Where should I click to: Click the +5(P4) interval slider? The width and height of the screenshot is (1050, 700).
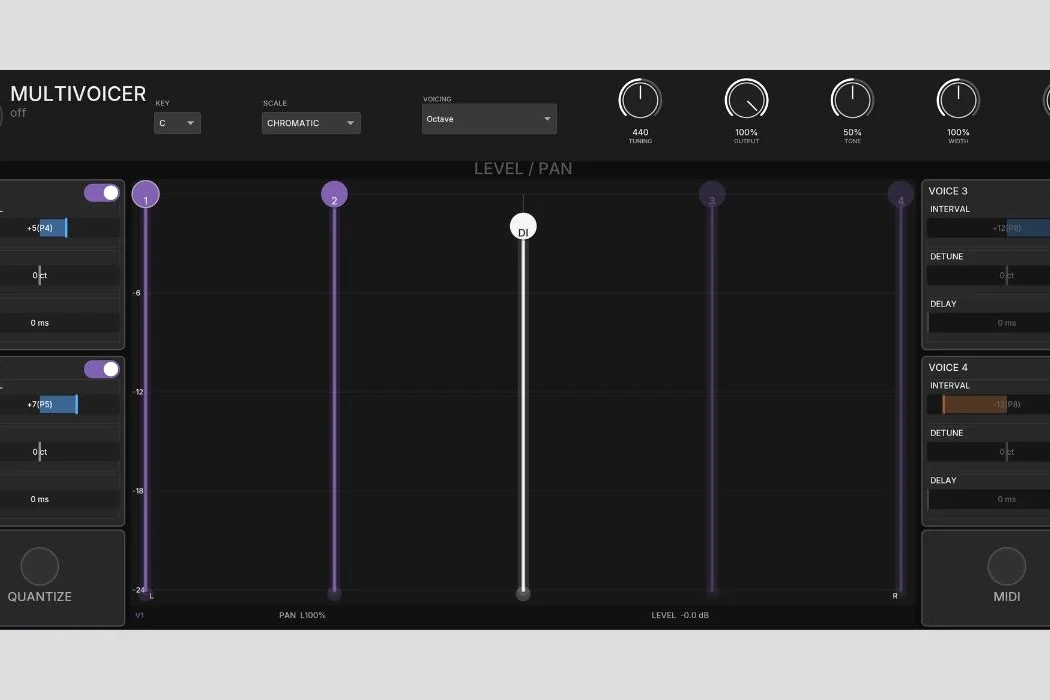pos(60,228)
